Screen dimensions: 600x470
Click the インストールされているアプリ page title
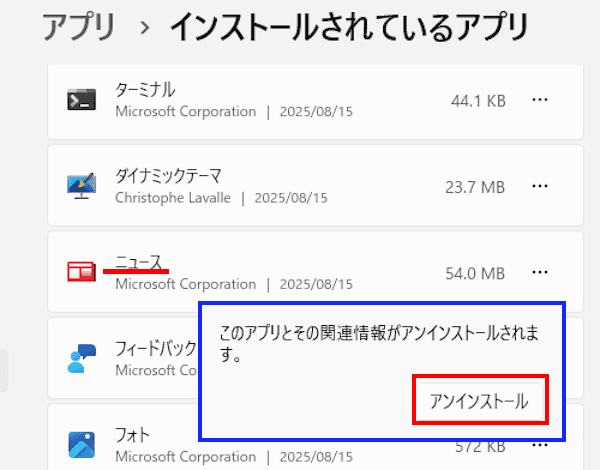click(x=349, y=27)
